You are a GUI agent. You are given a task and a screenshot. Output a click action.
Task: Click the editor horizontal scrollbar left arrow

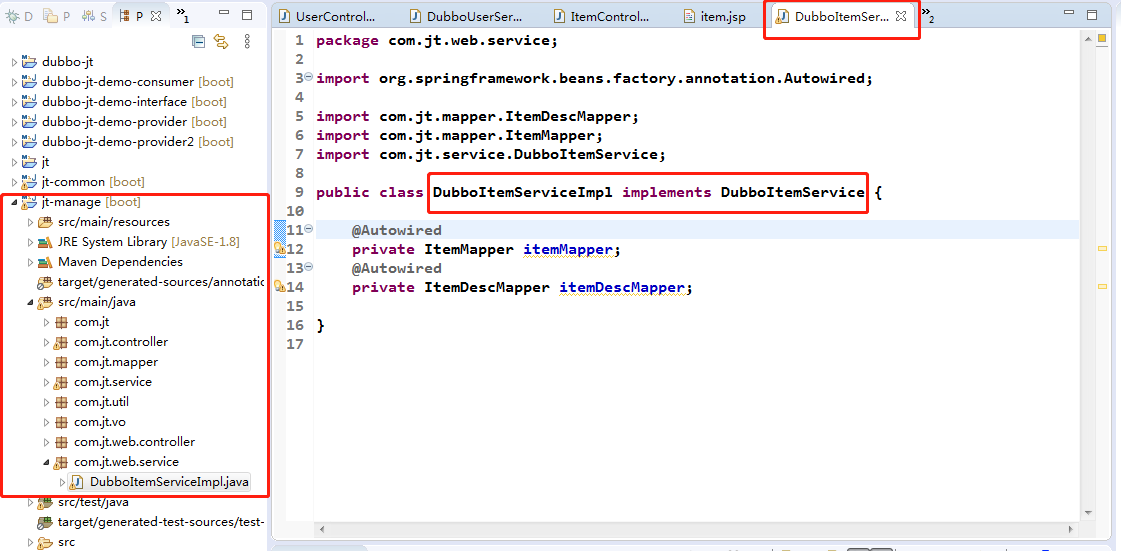point(322,530)
